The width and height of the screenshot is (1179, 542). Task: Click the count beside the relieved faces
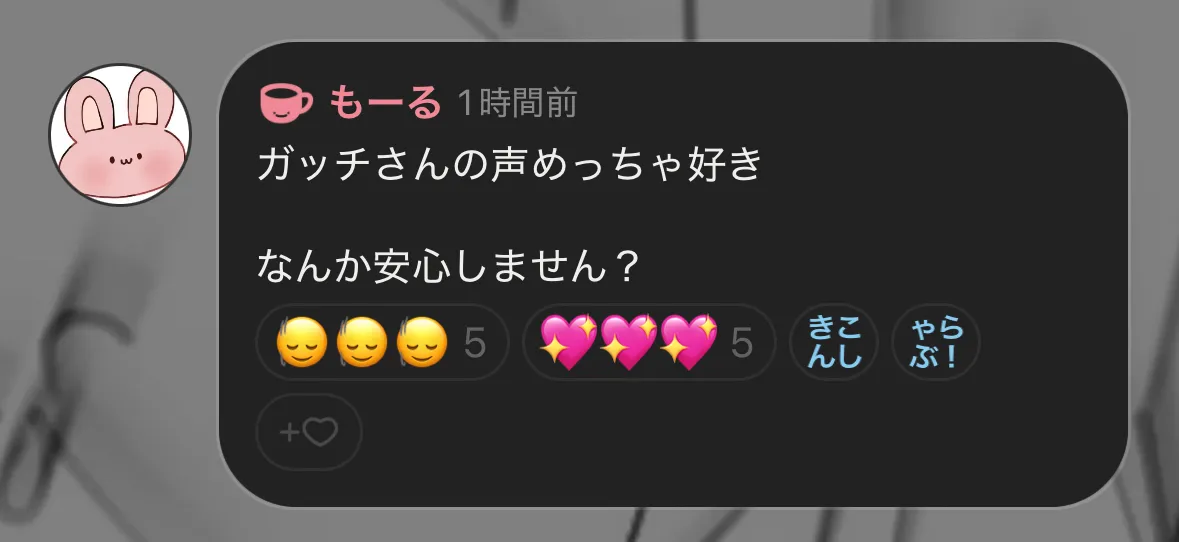pos(474,343)
